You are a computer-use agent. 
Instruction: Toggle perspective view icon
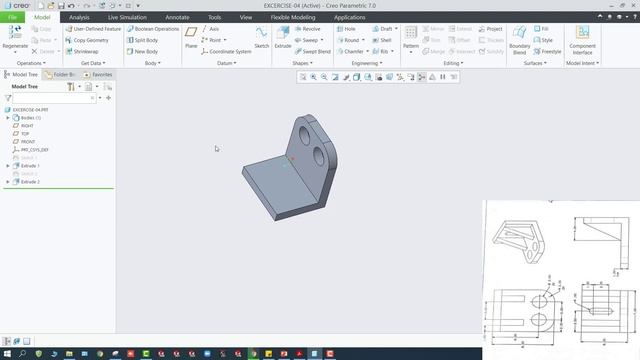[x=389, y=77]
